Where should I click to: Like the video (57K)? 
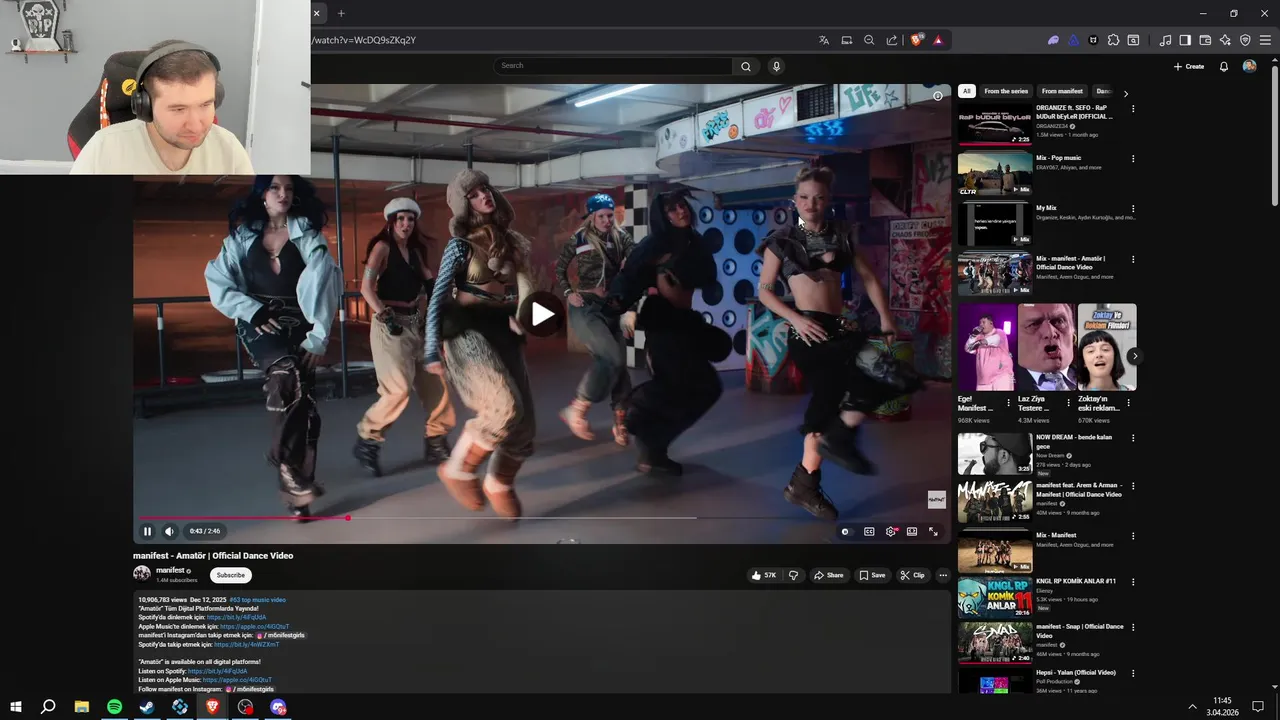point(765,575)
